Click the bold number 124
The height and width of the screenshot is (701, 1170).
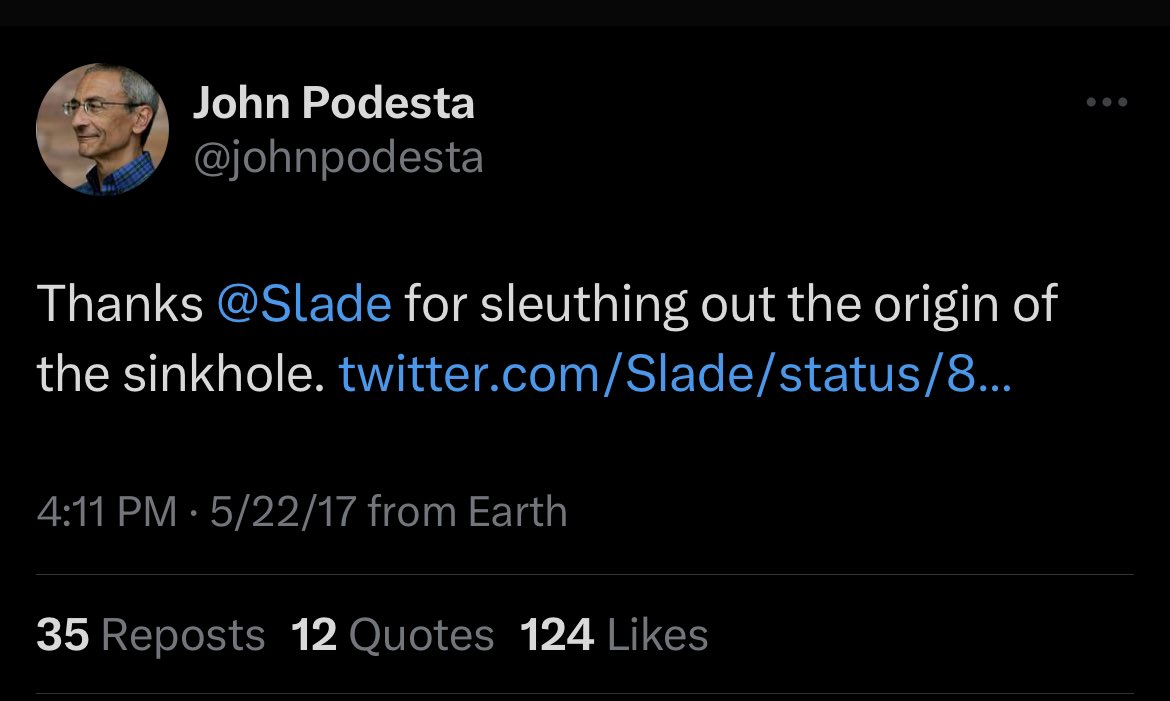(557, 636)
